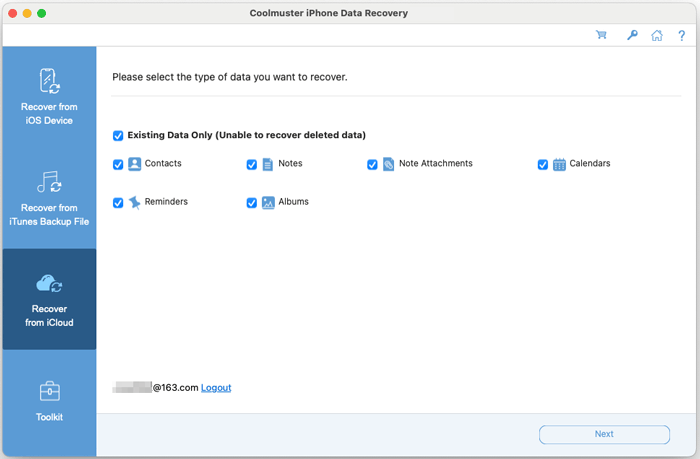Screen dimensions: 700x459
Task: Click the Albums picture icon
Action: pyautogui.click(x=268, y=203)
